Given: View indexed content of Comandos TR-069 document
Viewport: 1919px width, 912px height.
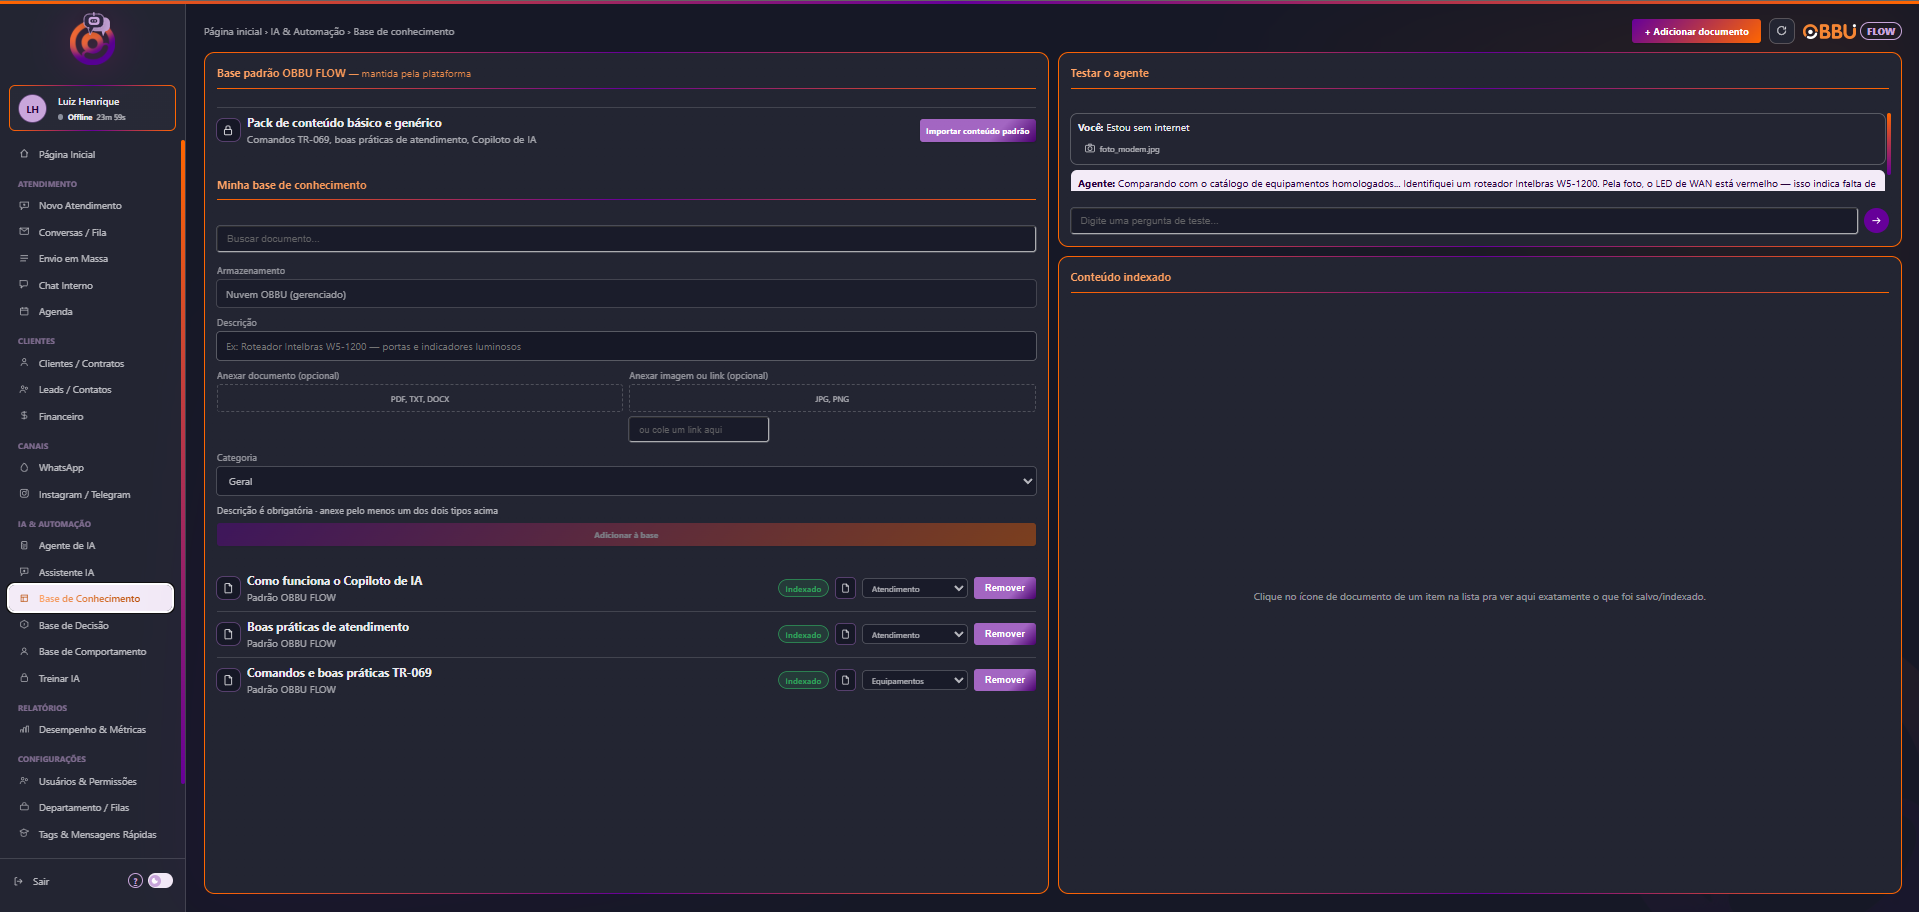Looking at the screenshot, I should pos(845,680).
